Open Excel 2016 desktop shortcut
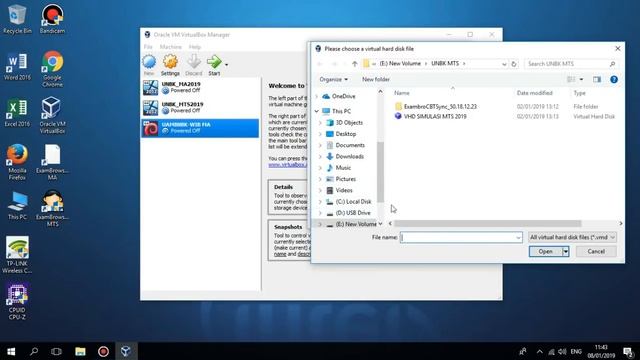This screenshot has height=360, width=640. (x=17, y=112)
